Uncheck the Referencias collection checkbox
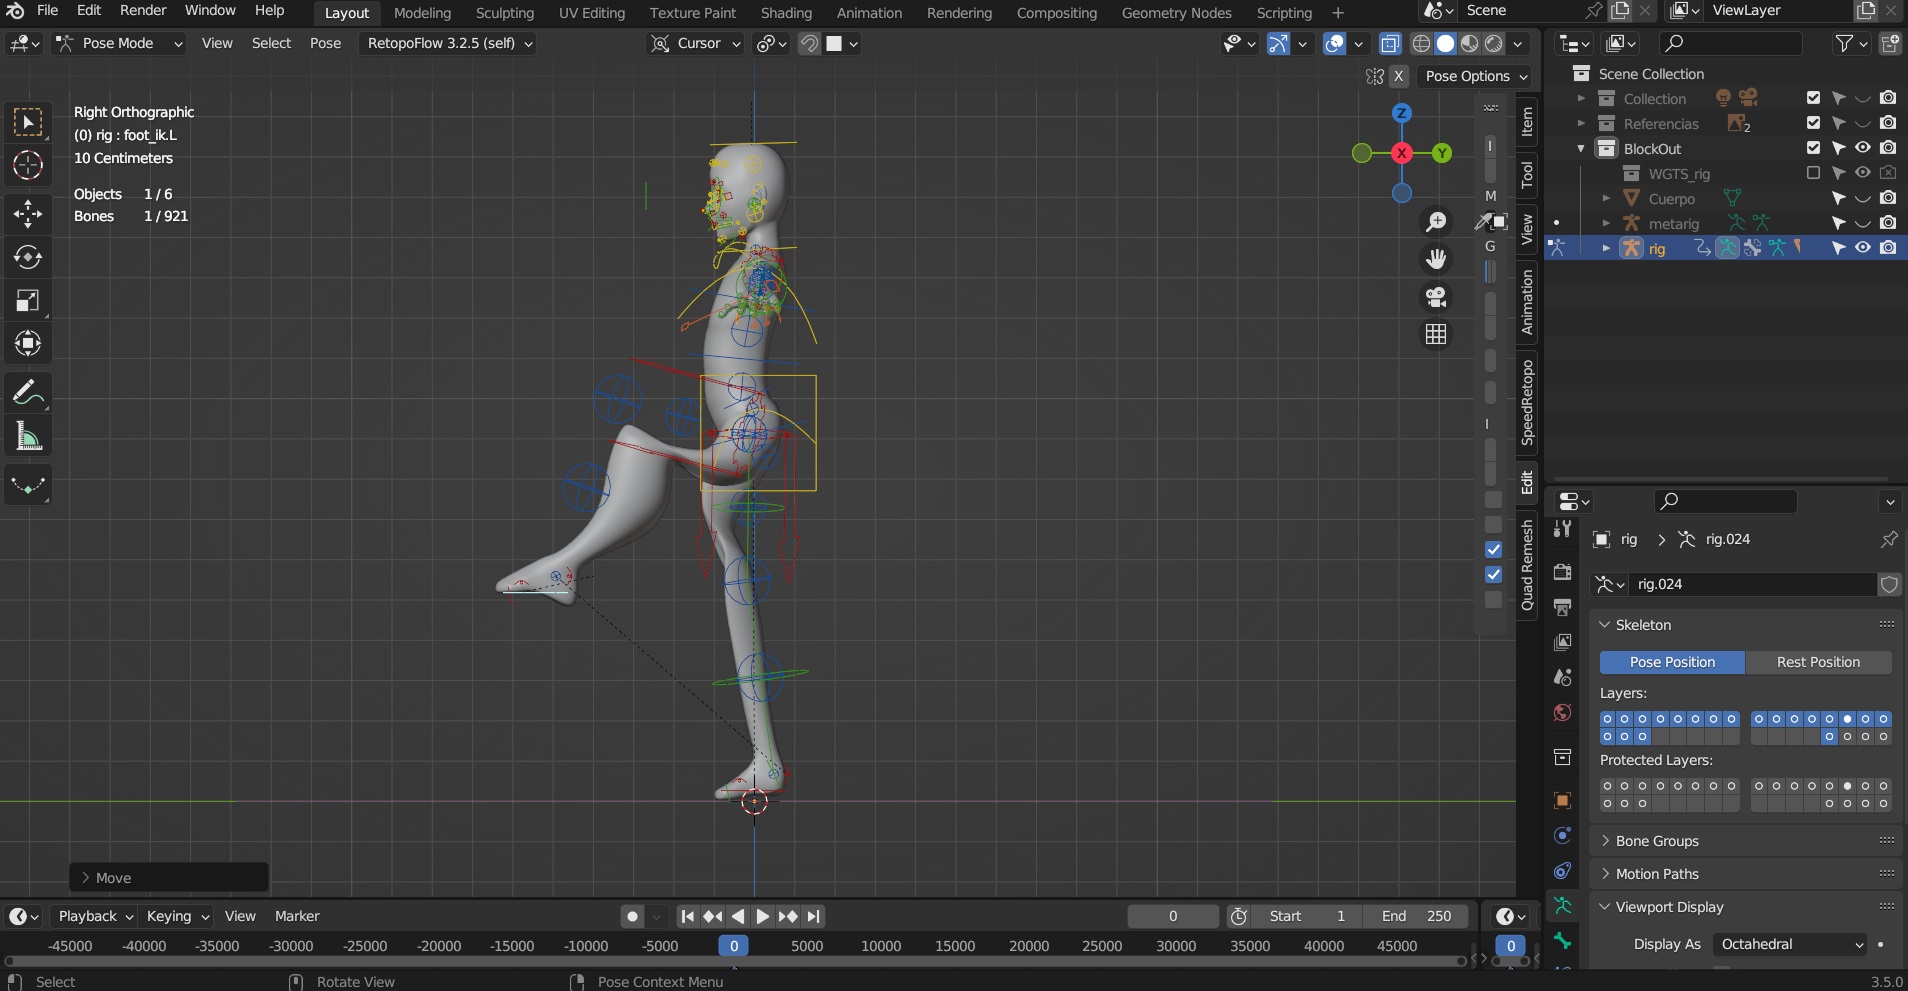 1813,123
